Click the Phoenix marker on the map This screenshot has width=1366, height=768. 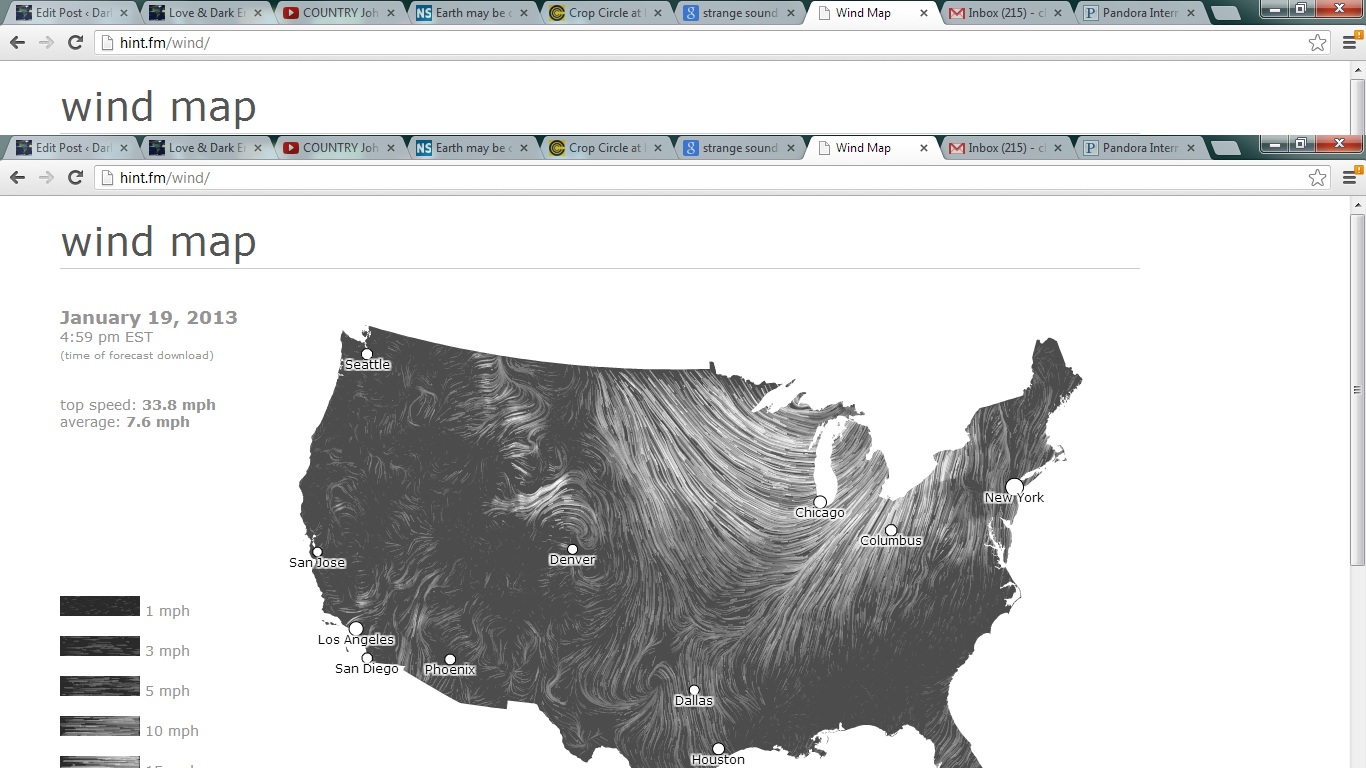(450, 659)
